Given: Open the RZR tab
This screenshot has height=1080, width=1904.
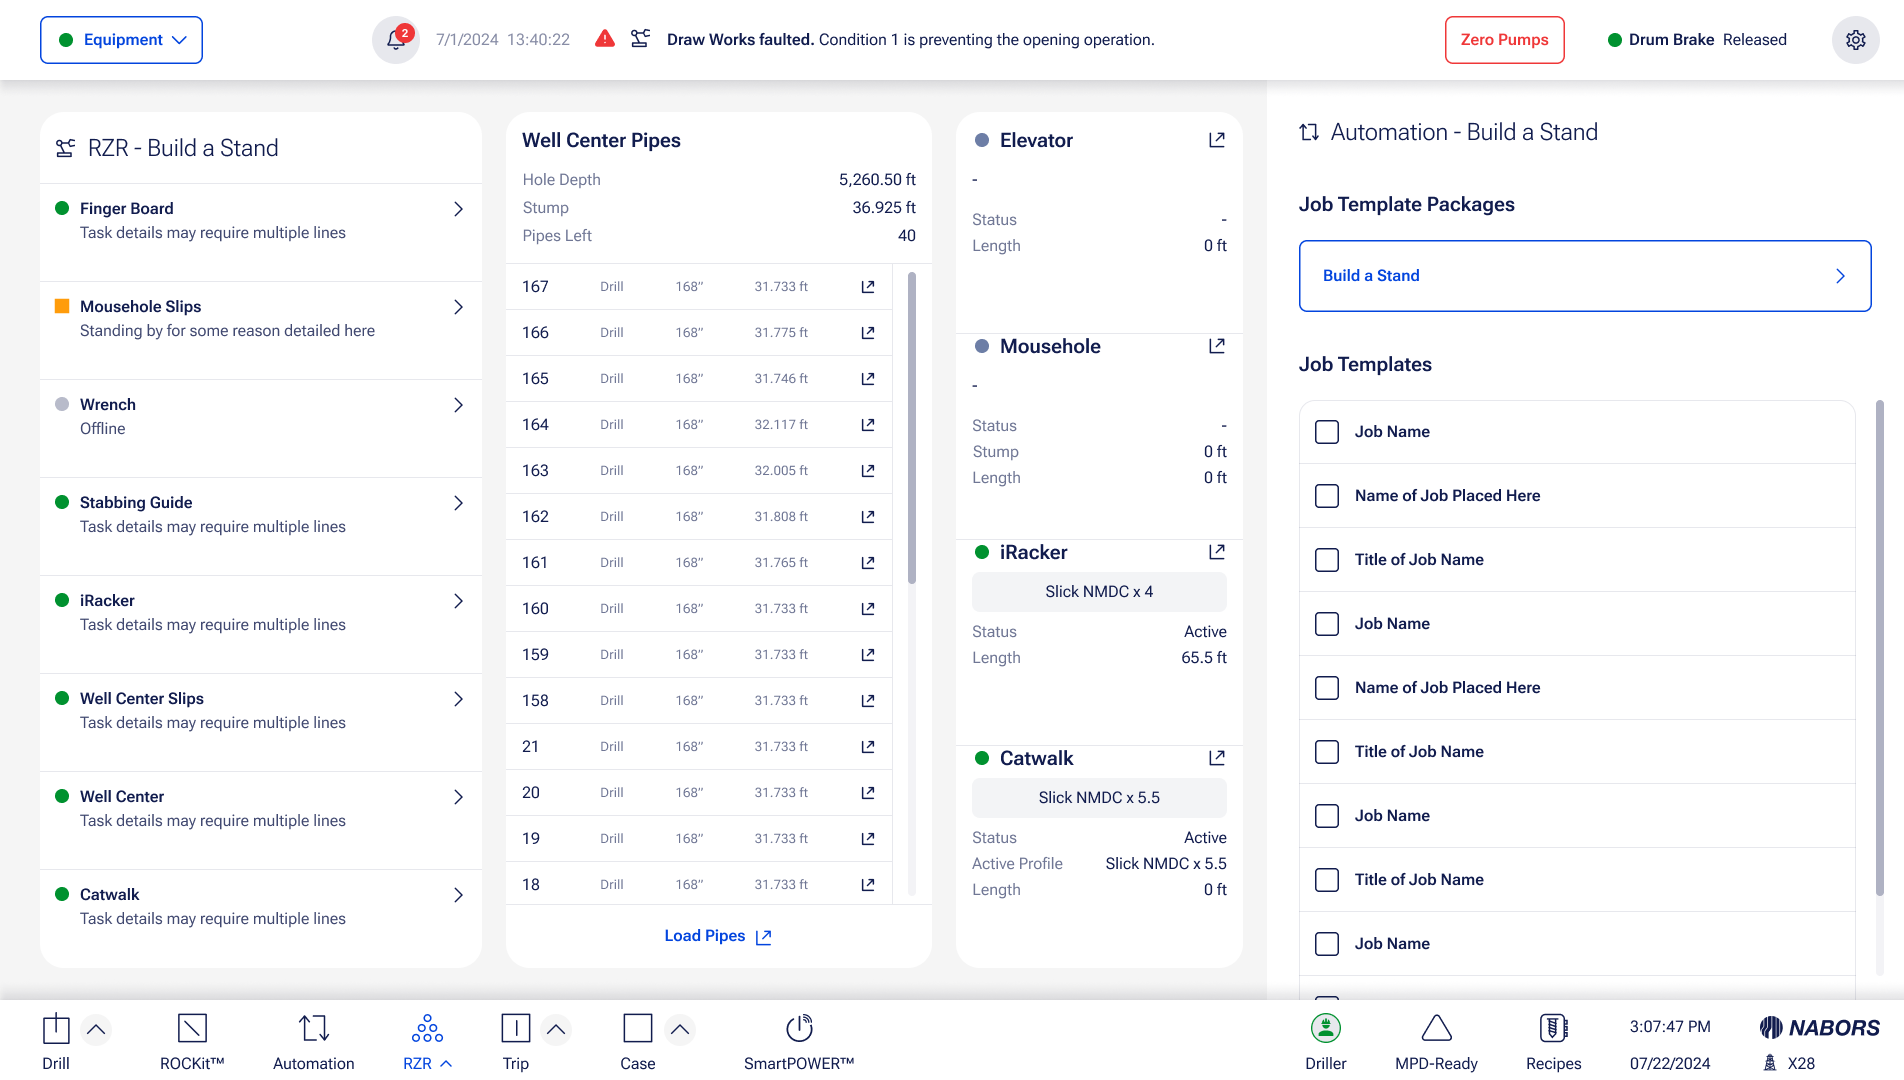Looking at the screenshot, I should [x=427, y=1041].
